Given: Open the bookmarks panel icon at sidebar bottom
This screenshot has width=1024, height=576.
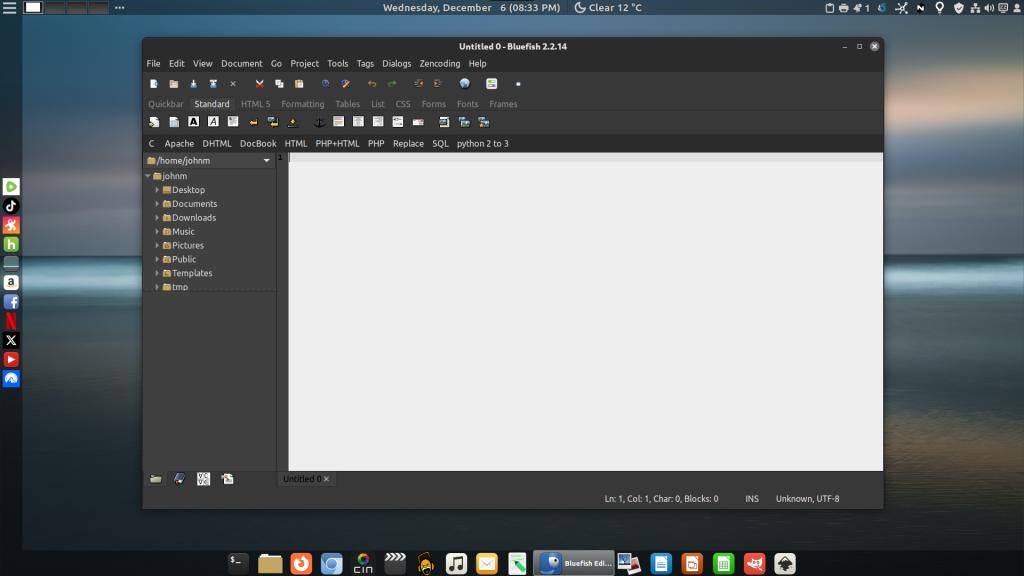Looking at the screenshot, I should click(180, 479).
